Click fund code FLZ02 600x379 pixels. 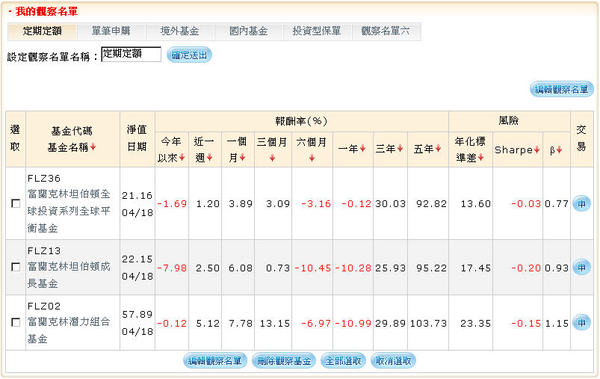44,306
